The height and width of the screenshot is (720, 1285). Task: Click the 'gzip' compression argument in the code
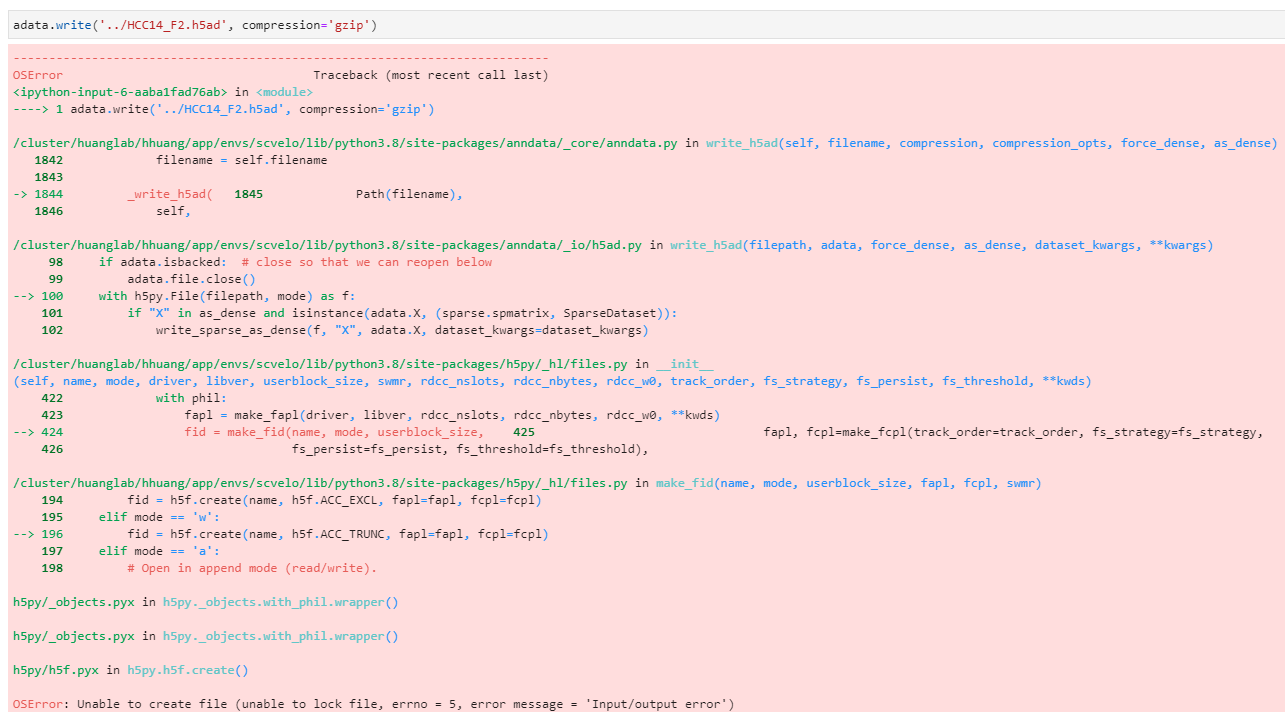[350, 24]
